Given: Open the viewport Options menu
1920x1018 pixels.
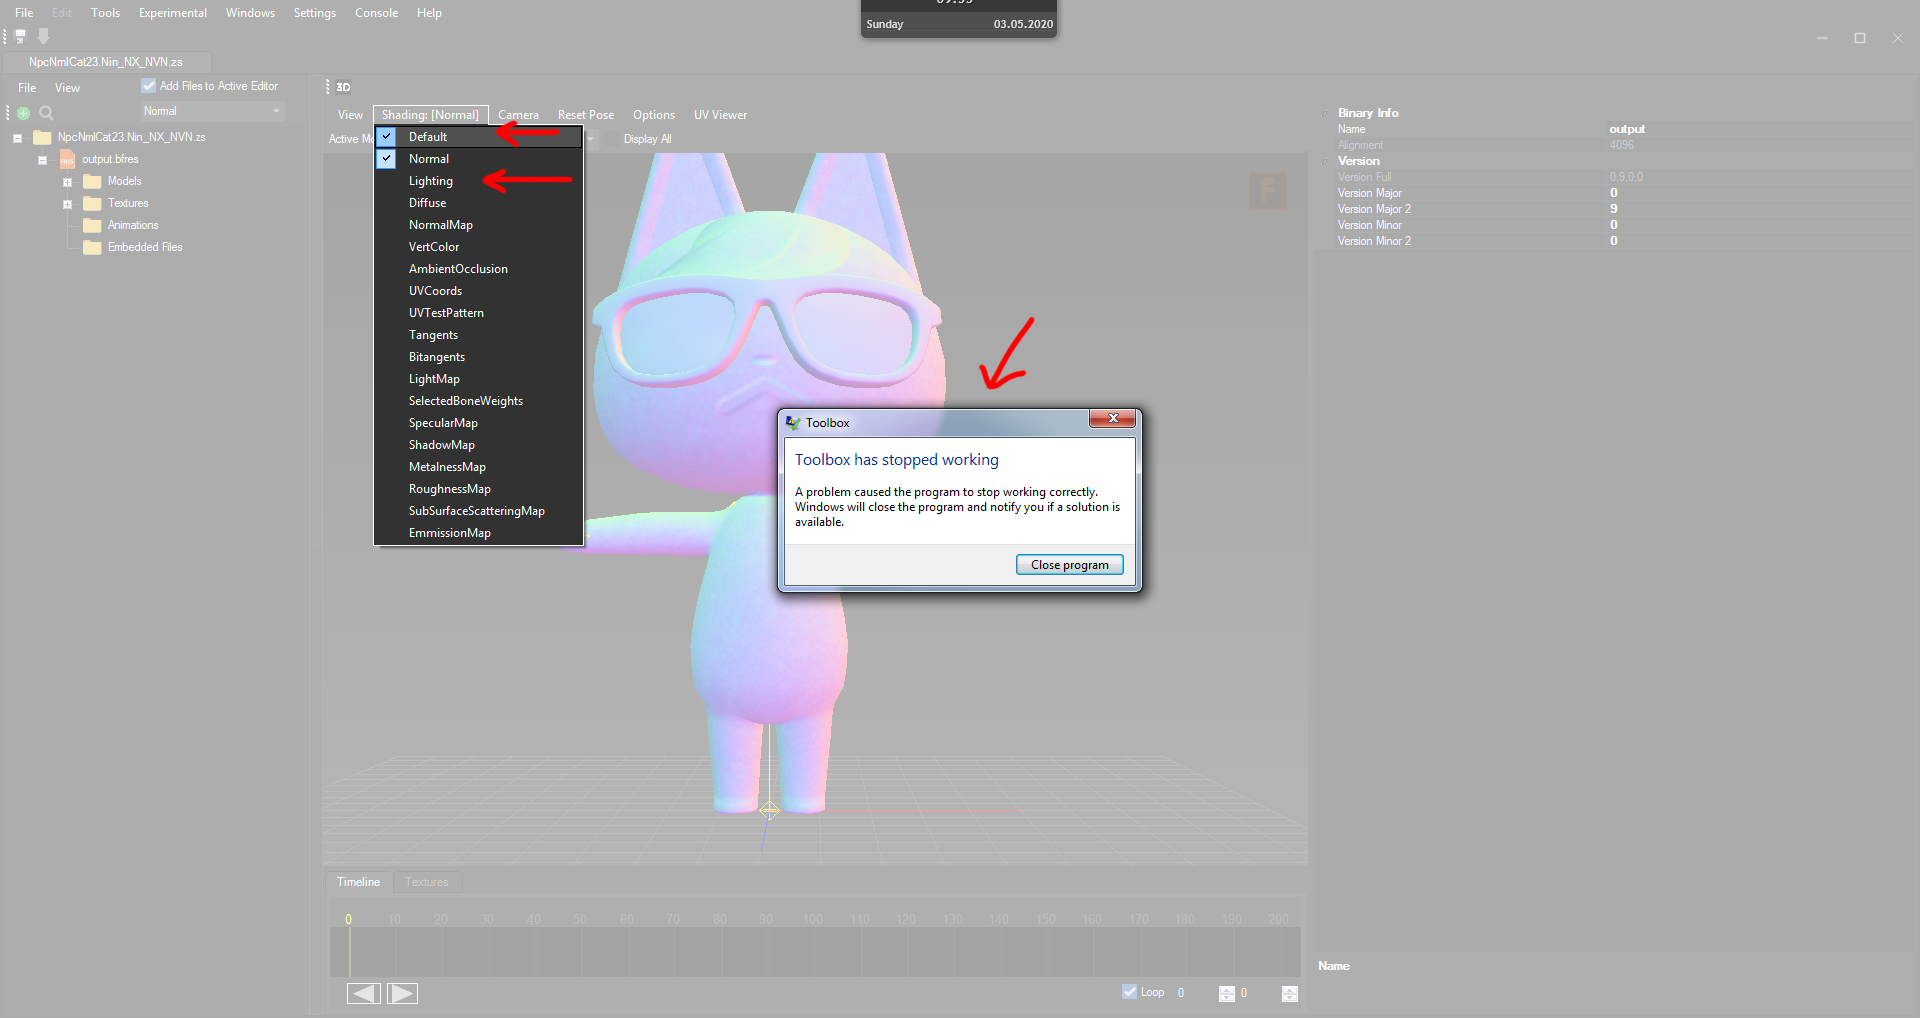Looking at the screenshot, I should click(653, 115).
